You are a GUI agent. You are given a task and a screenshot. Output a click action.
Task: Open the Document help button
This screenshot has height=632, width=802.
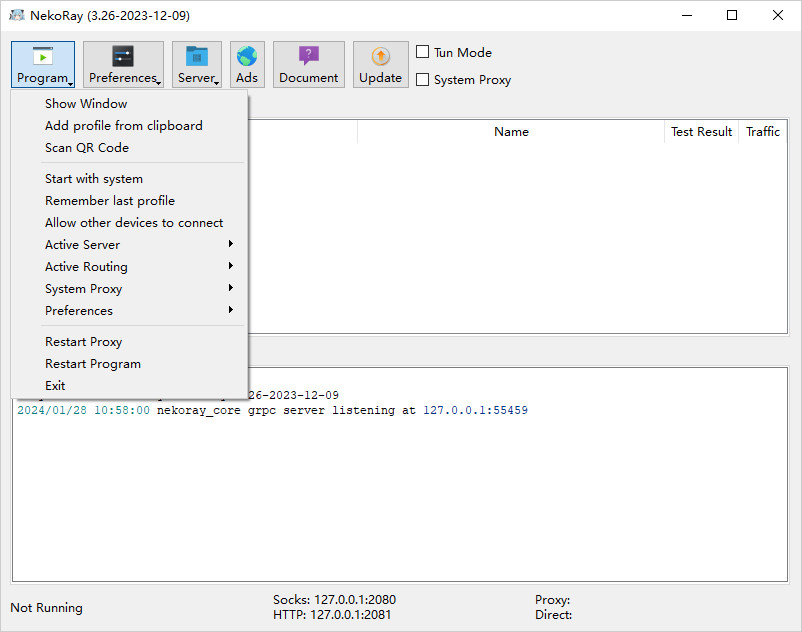pyautogui.click(x=309, y=64)
